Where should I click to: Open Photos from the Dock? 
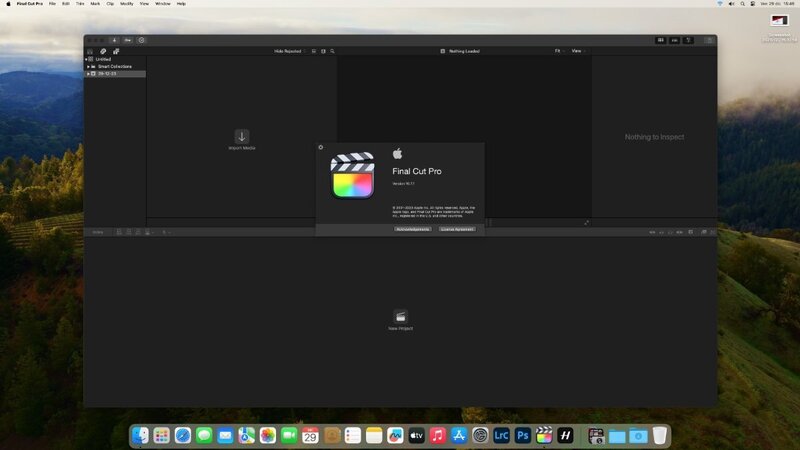268,436
